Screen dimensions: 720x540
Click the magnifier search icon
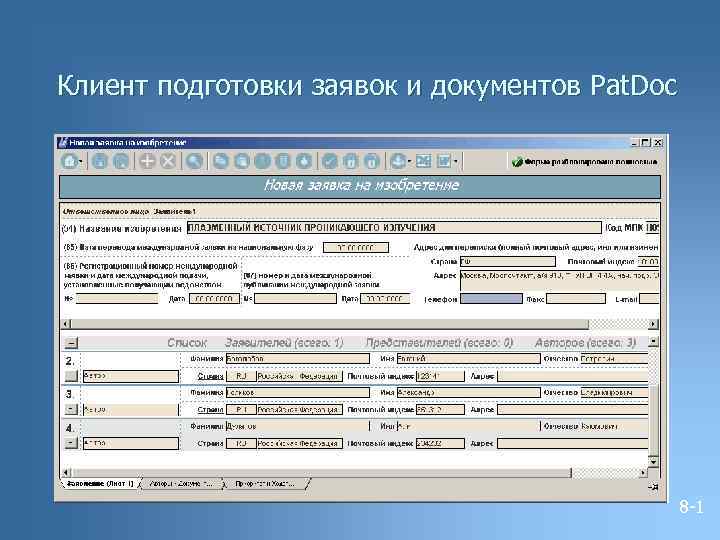194,162
